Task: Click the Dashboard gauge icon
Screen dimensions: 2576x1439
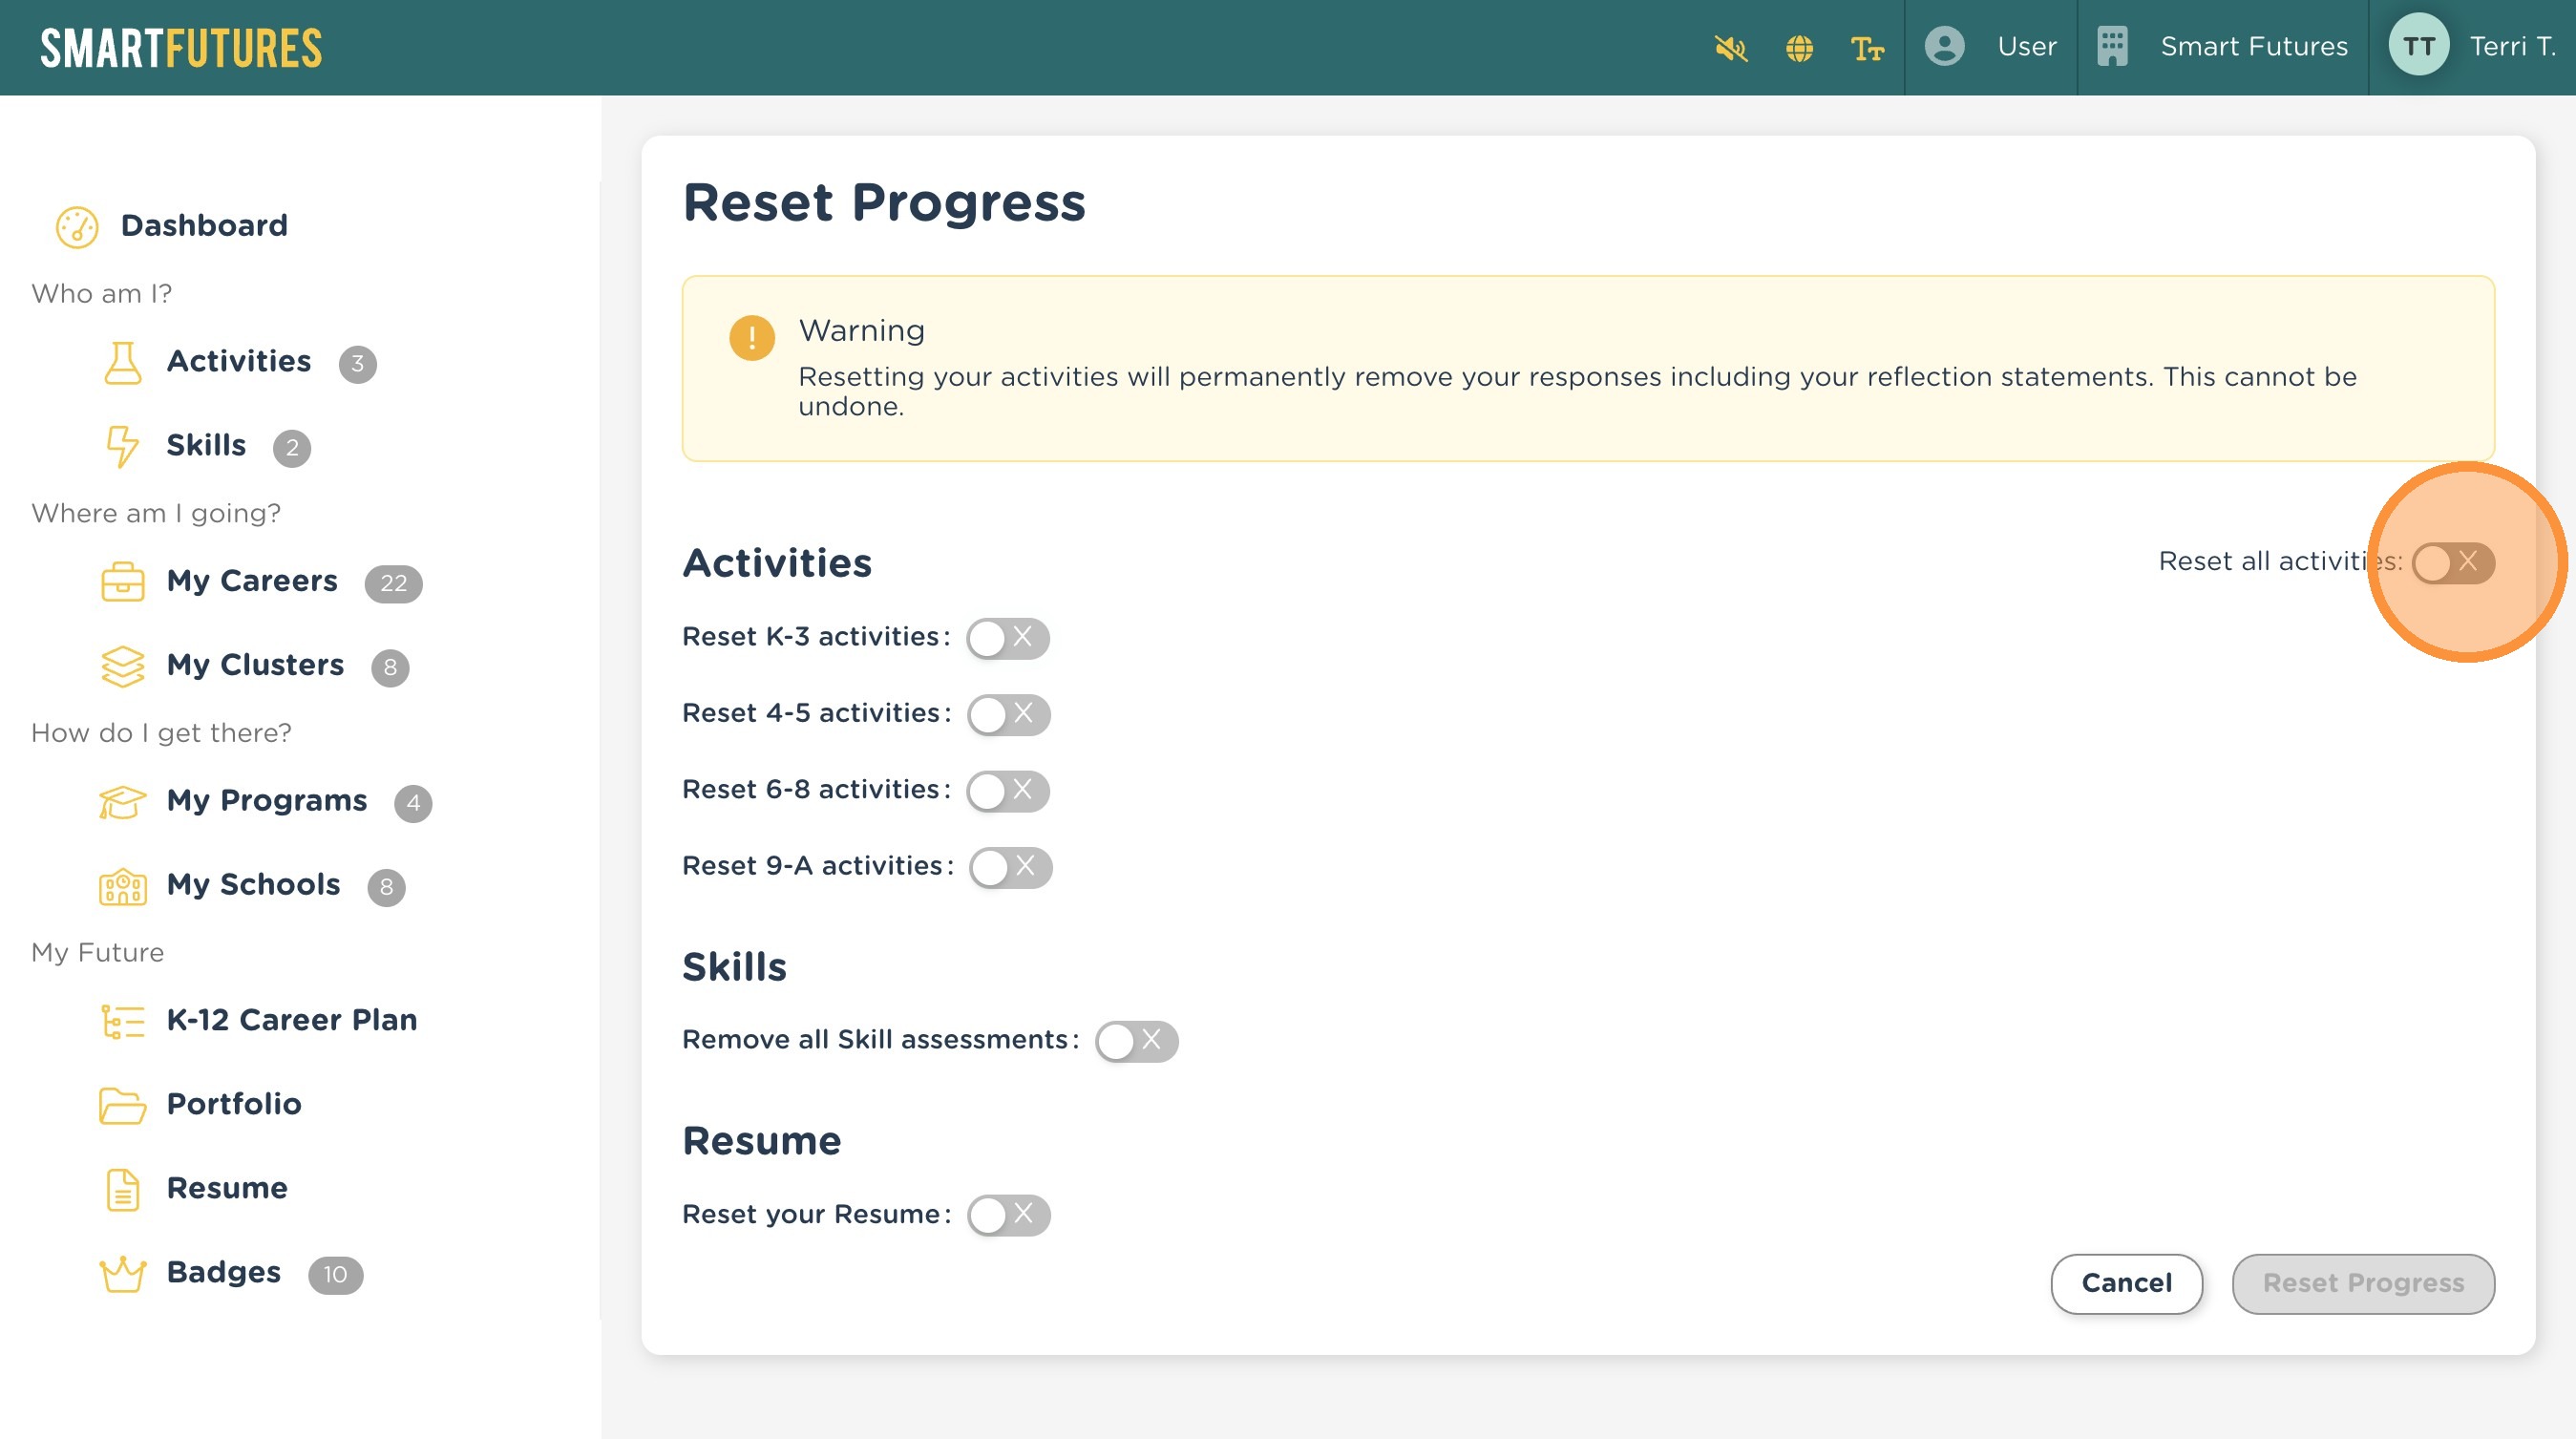Action: coord(77,227)
